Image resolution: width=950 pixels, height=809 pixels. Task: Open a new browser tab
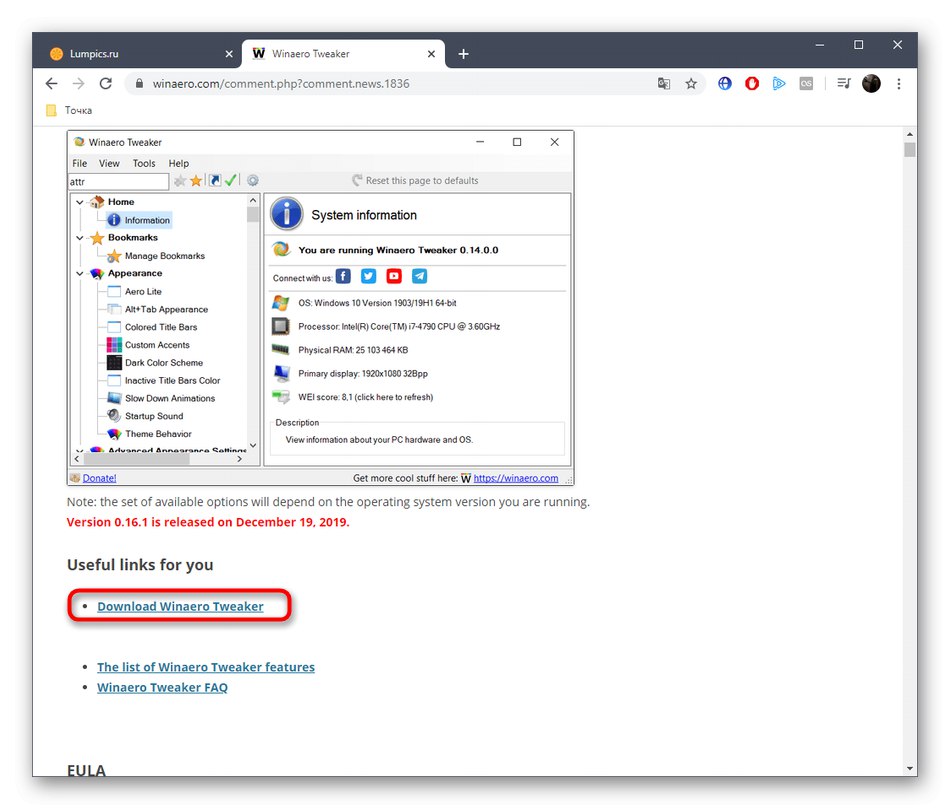pos(463,54)
